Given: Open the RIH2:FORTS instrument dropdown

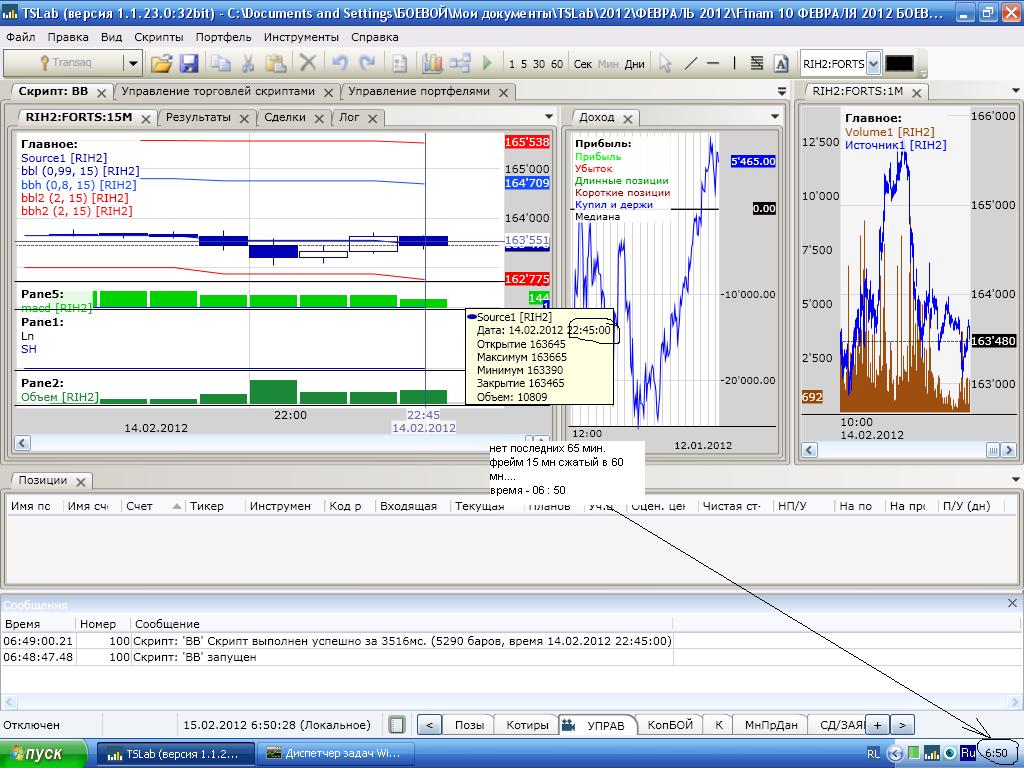Looking at the screenshot, I should coord(873,63).
